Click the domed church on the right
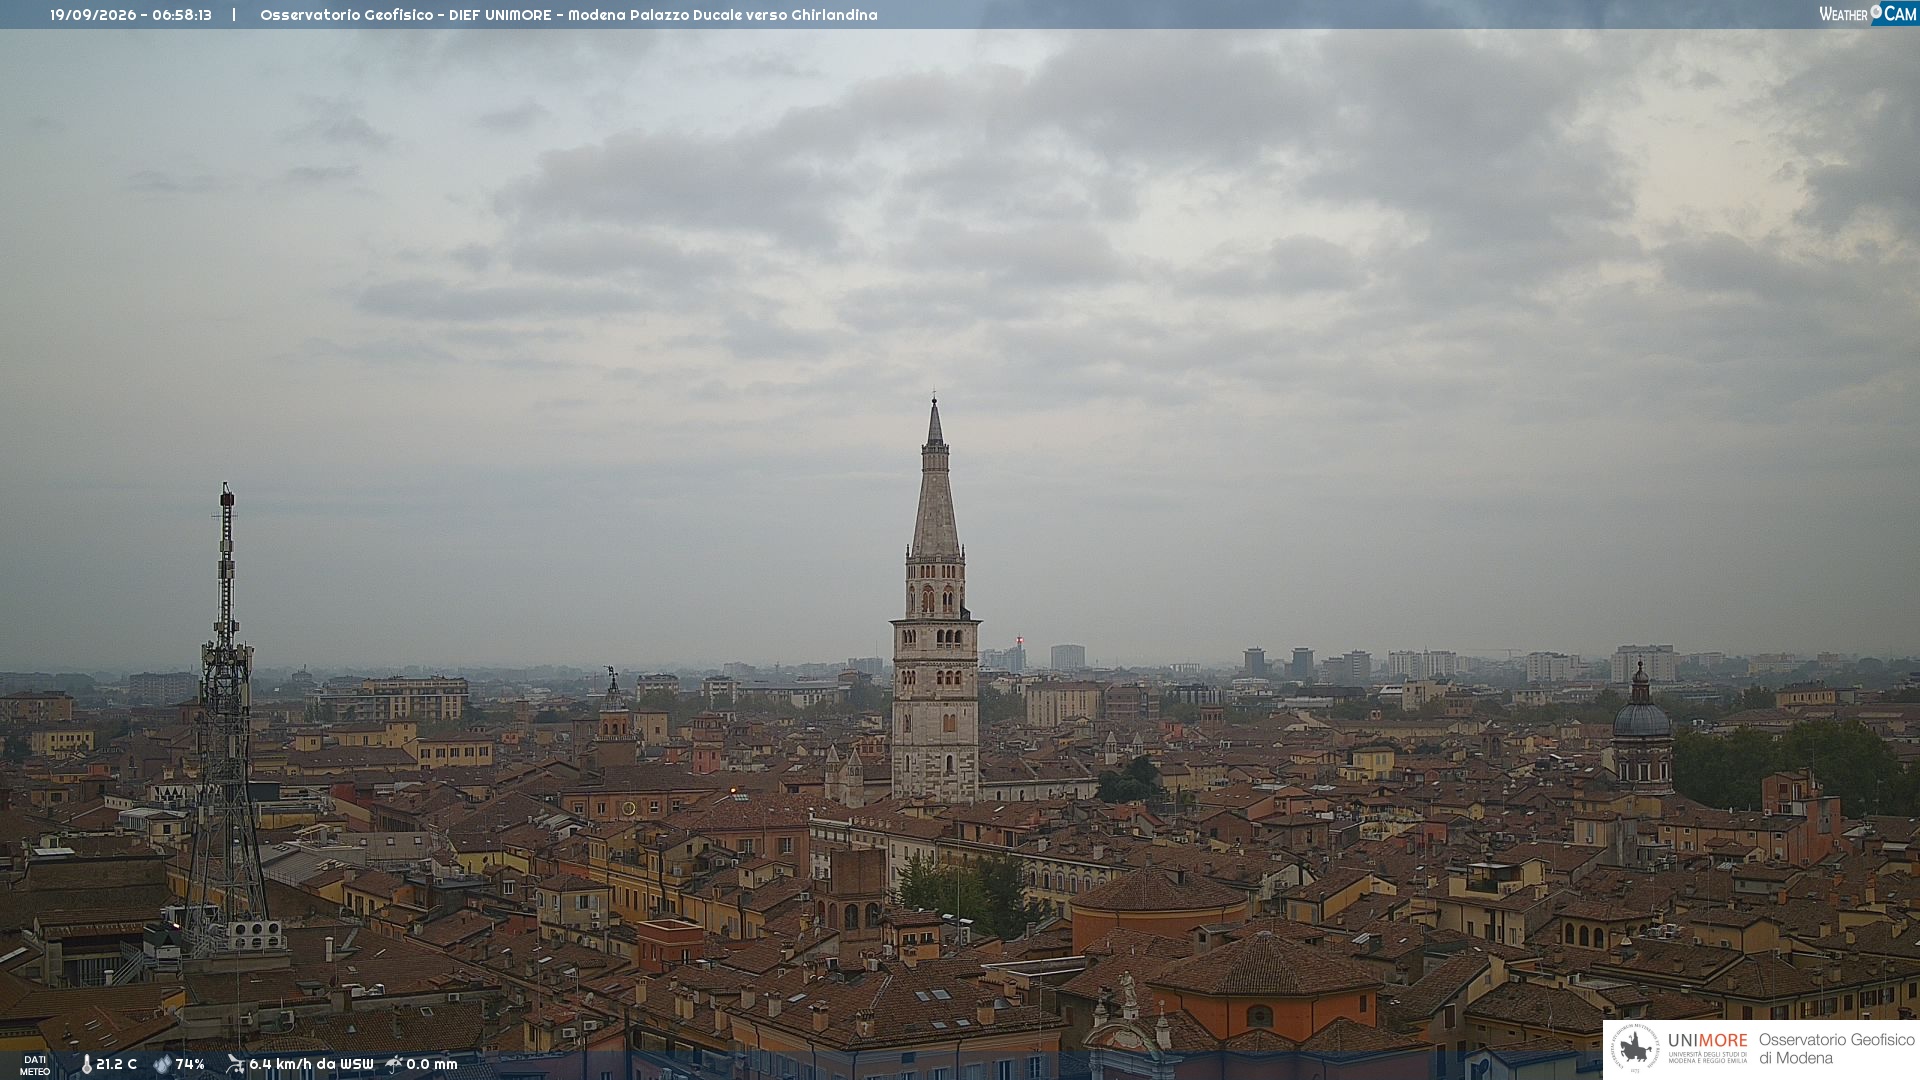Viewport: 1920px width, 1080px height. (1641, 730)
